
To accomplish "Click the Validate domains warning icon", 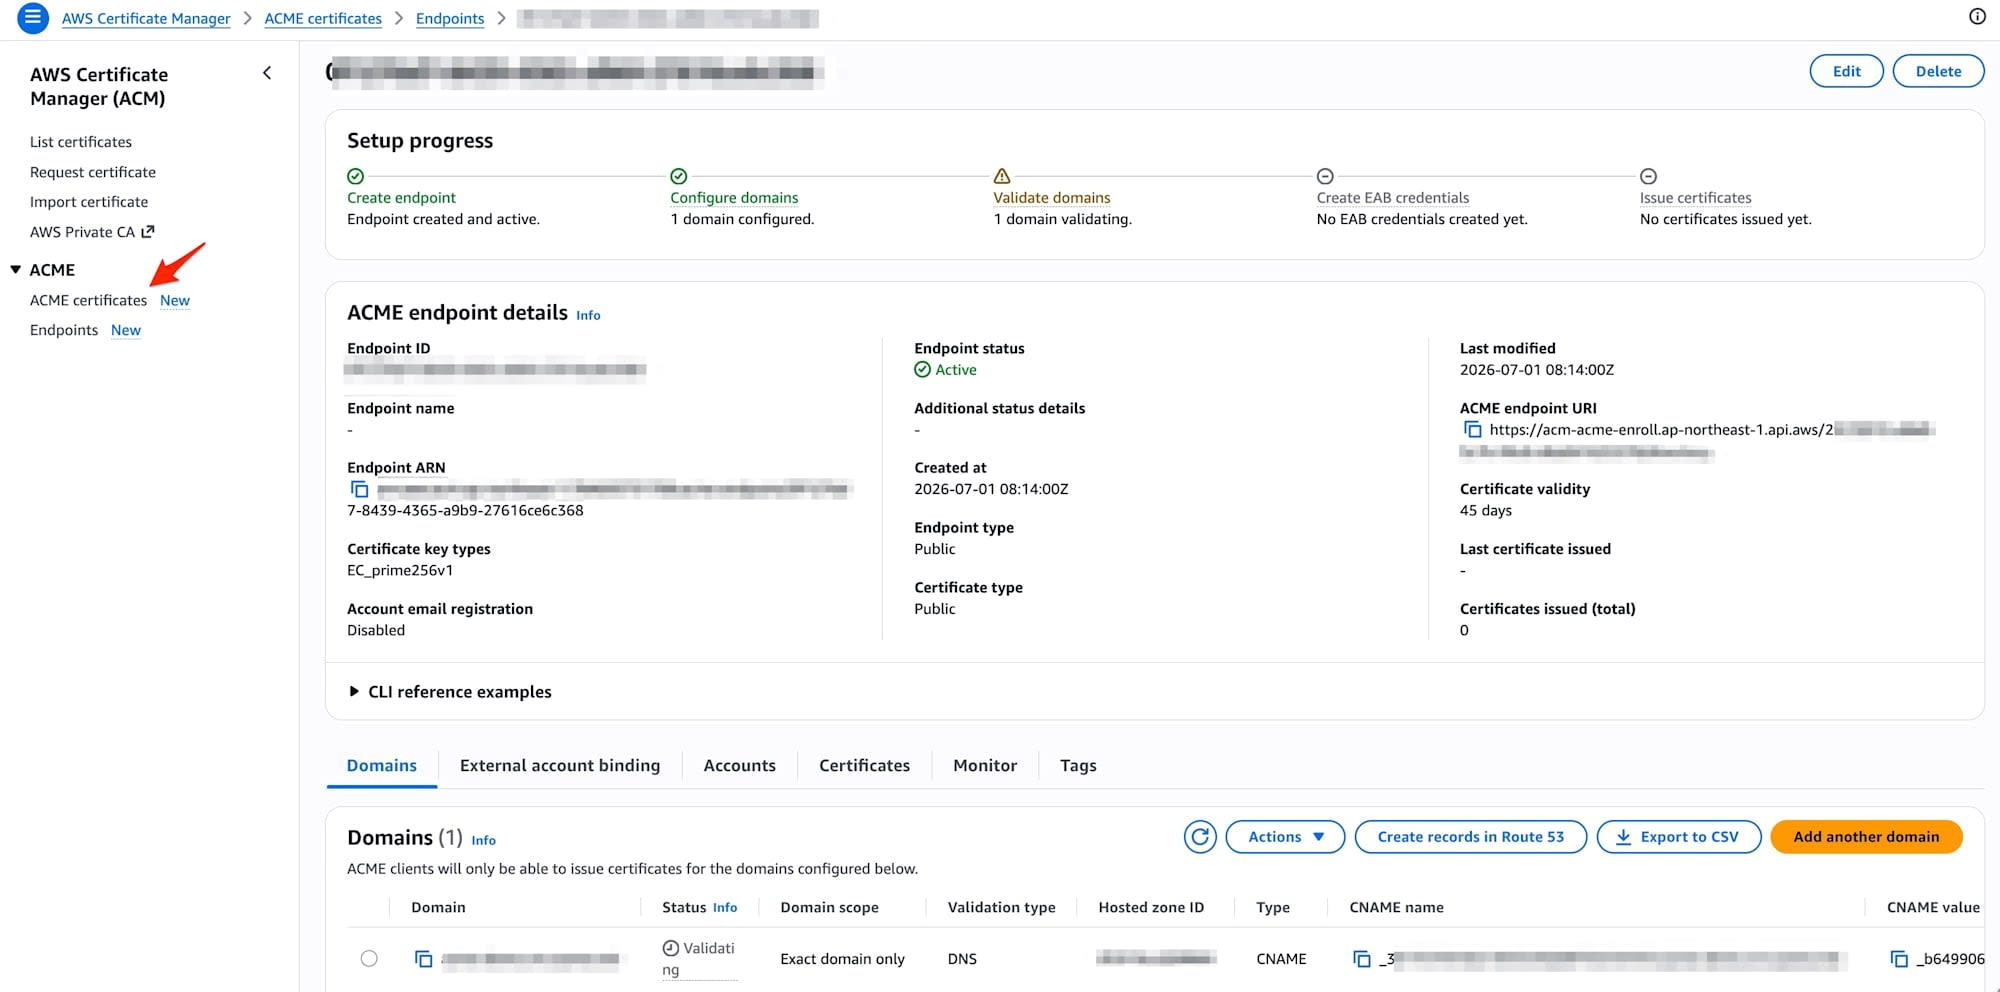I will (x=1002, y=176).
